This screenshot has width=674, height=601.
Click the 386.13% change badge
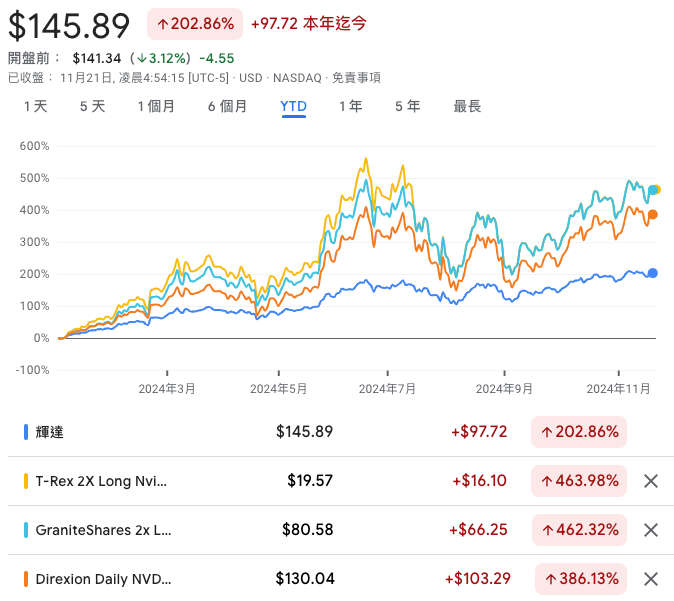(x=581, y=579)
